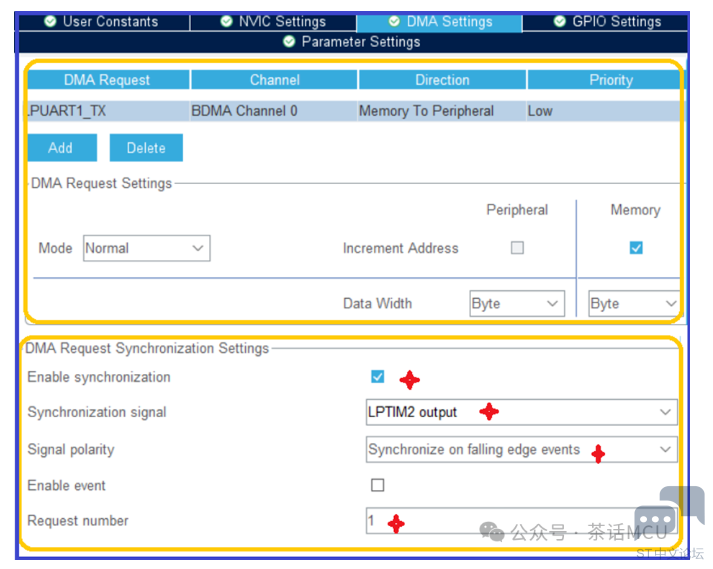This screenshot has width=713, height=569.
Task: Enable Peripheral increment address checkbox
Action: (x=517, y=248)
